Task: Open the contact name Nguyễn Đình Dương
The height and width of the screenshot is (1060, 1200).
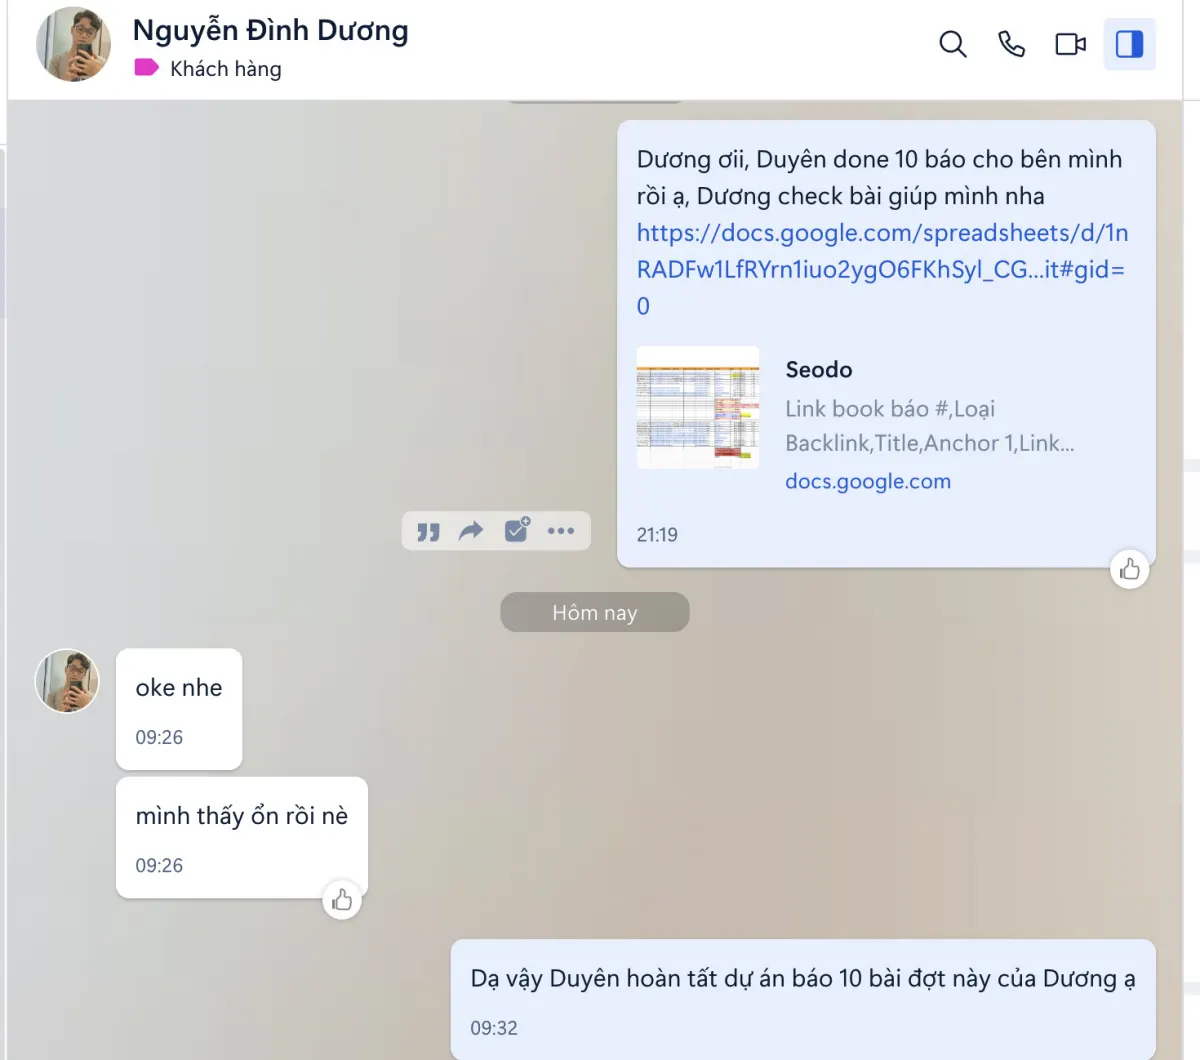Action: (x=270, y=31)
